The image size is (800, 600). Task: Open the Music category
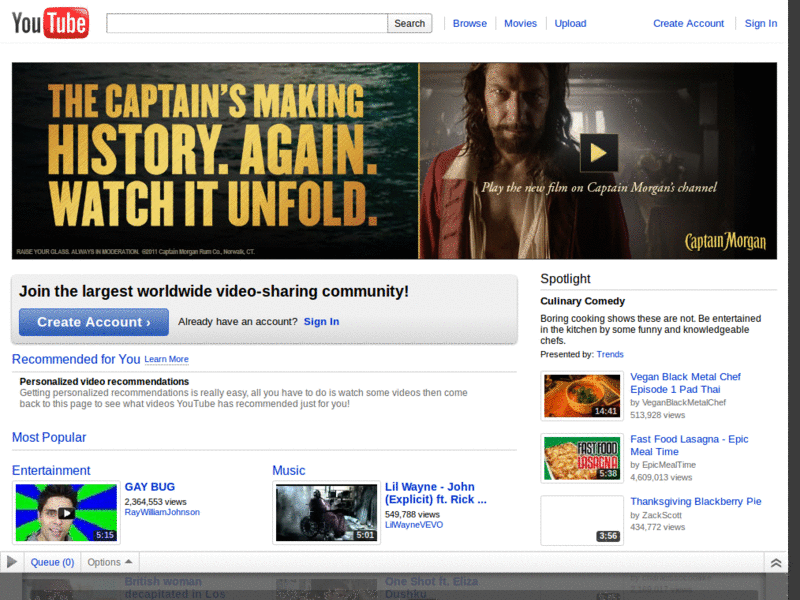coord(289,470)
